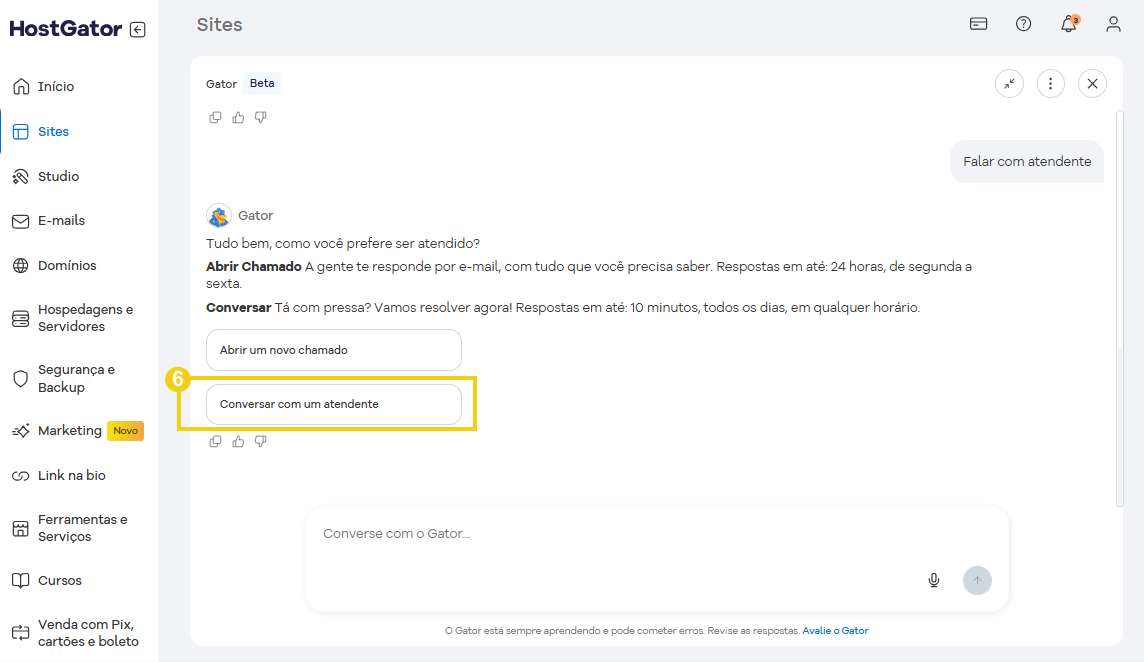Close the Gator chat panel
The height and width of the screenshot is (662, 1144).
1092,84
